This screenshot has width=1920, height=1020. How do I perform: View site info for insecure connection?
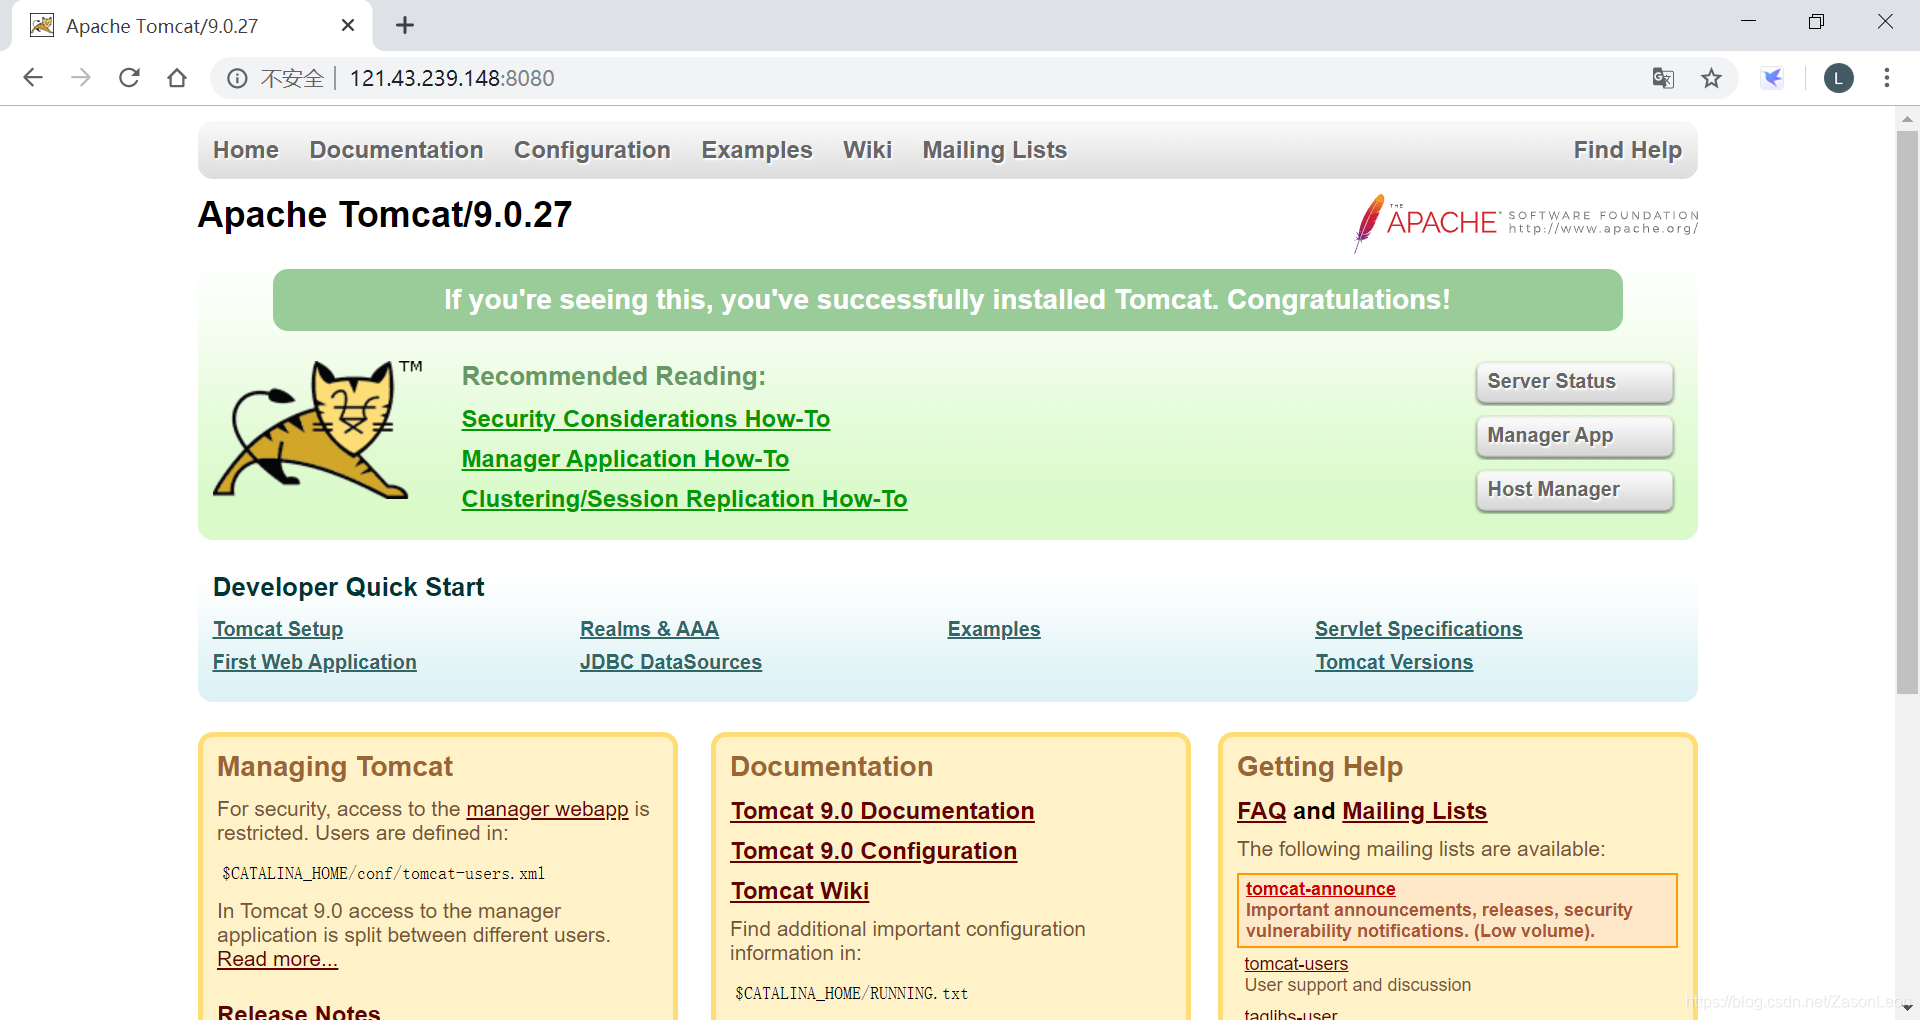[237, 78]
